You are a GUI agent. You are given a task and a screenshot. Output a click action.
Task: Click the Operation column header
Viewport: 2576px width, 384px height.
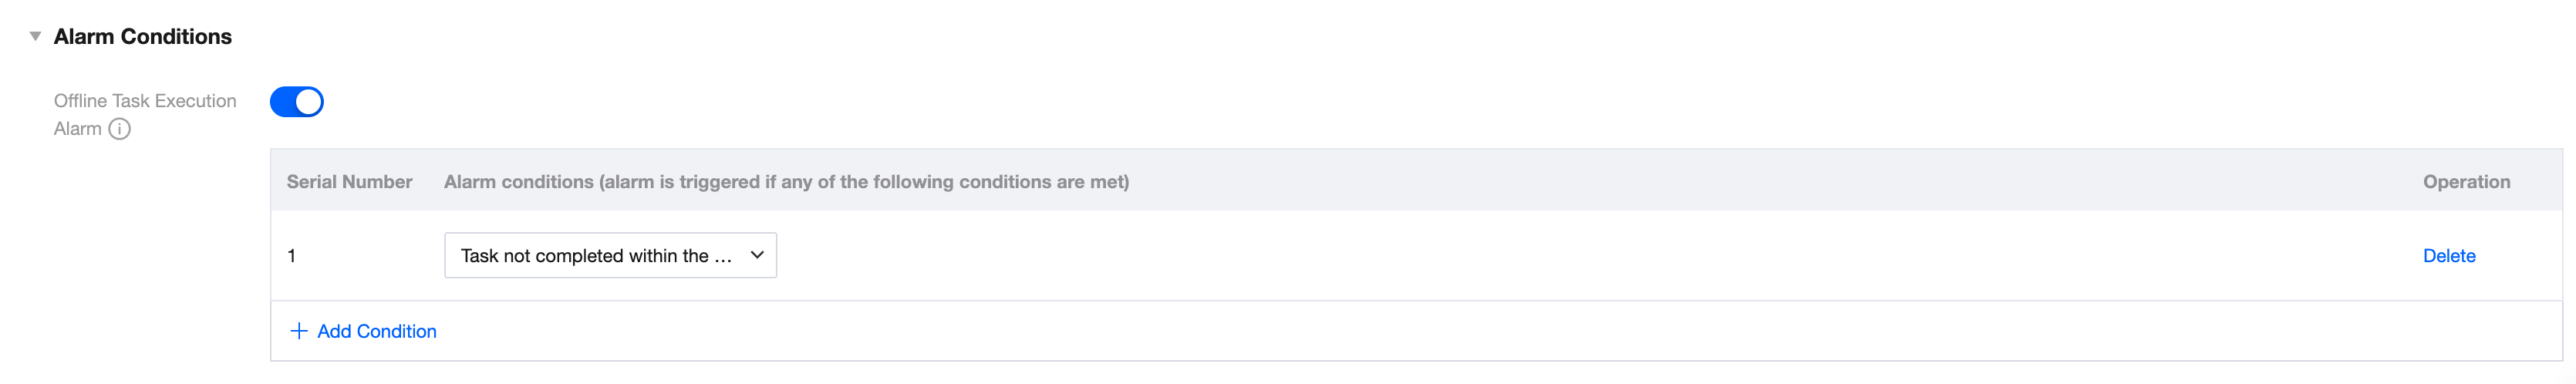2465,182
